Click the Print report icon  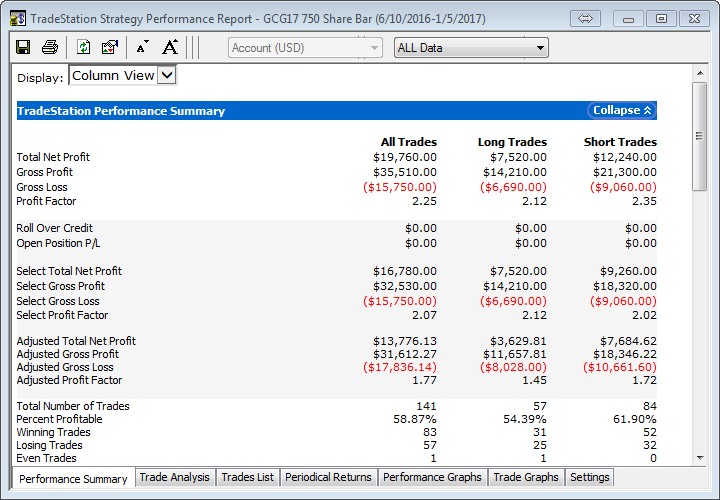click(49, 47)
